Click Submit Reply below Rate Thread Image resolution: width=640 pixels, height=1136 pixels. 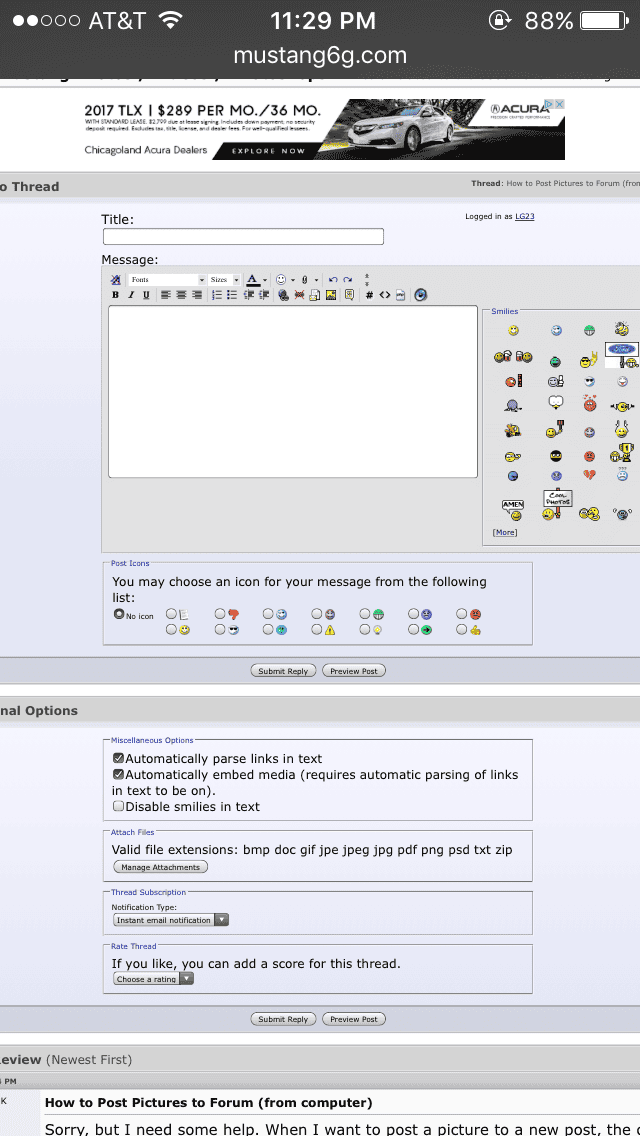click(x=283, y=1019)
